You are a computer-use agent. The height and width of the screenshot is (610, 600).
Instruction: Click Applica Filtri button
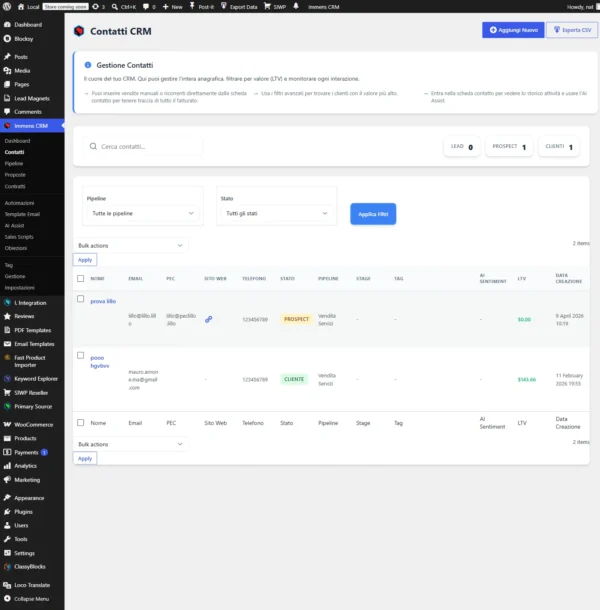click(x=373, y=214)
